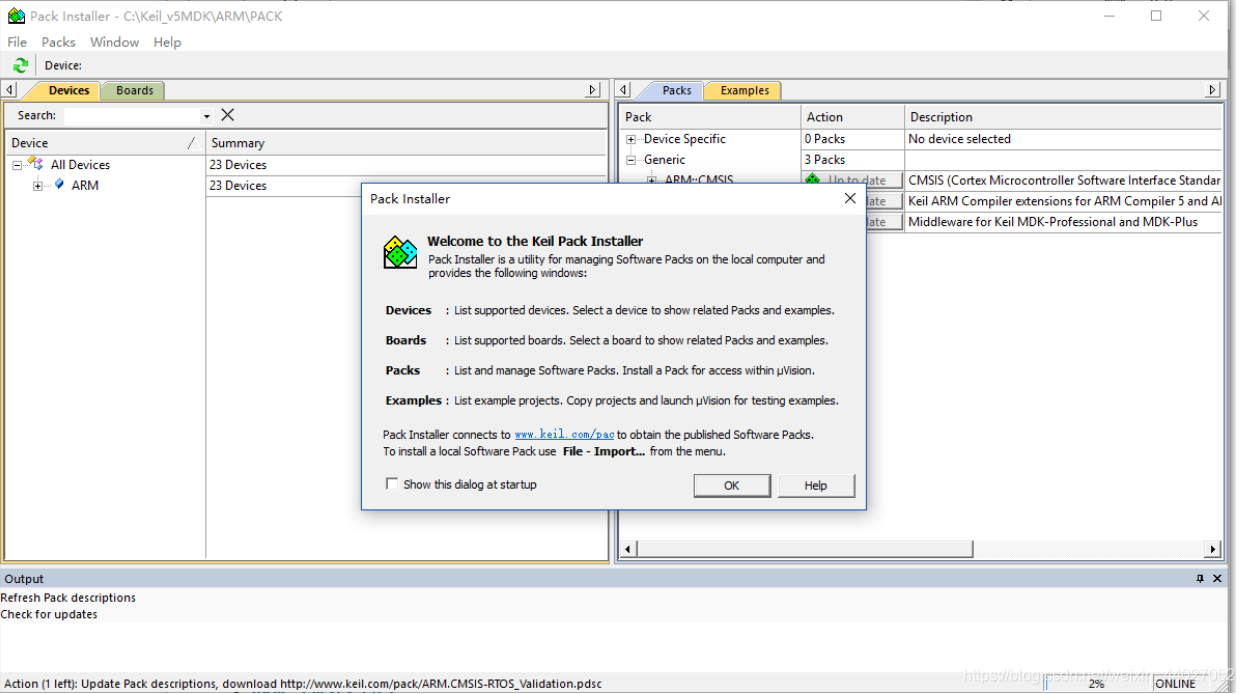This screenshot has width=1245, height=694.
Task: Click the ONLINE status indicator
Action: [x=1175, y=684]
